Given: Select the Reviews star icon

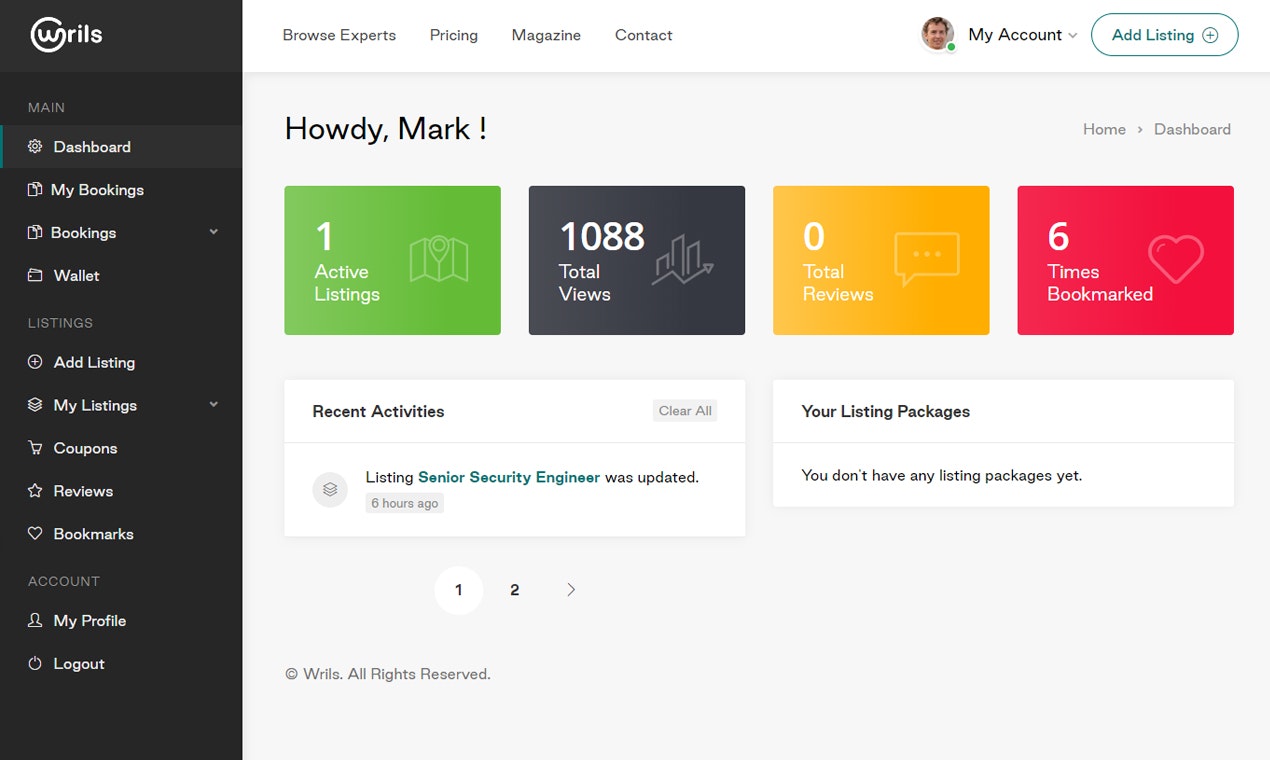Looking at the screenshot, I should click(x=33, y=491).
